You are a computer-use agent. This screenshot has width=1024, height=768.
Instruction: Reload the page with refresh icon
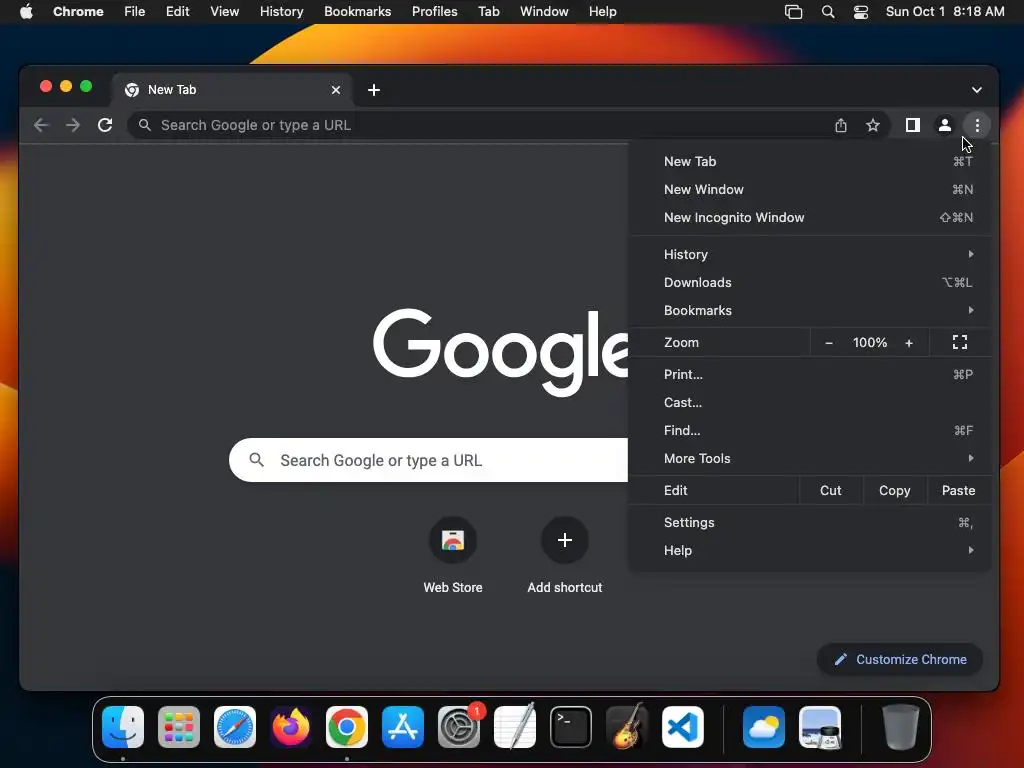point(104,125)
